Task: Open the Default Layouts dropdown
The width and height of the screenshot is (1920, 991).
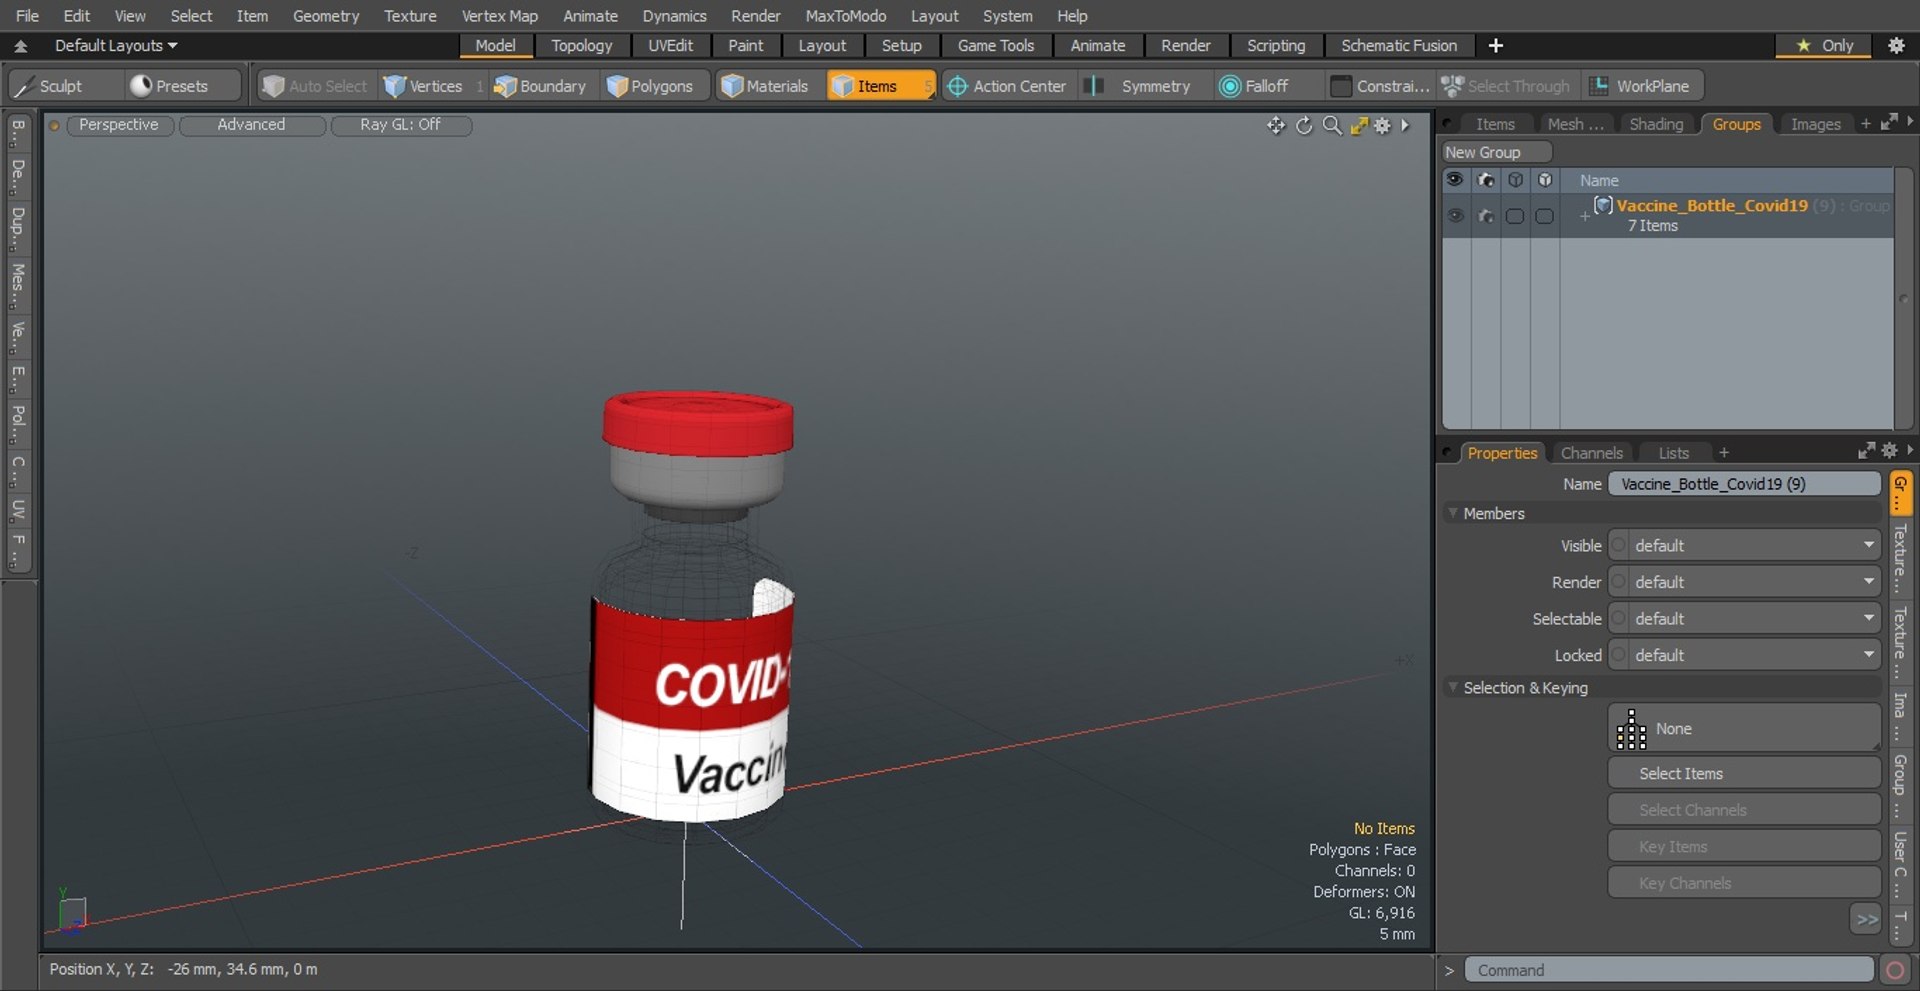Action: pyautogui.click(x=116, y=45)
